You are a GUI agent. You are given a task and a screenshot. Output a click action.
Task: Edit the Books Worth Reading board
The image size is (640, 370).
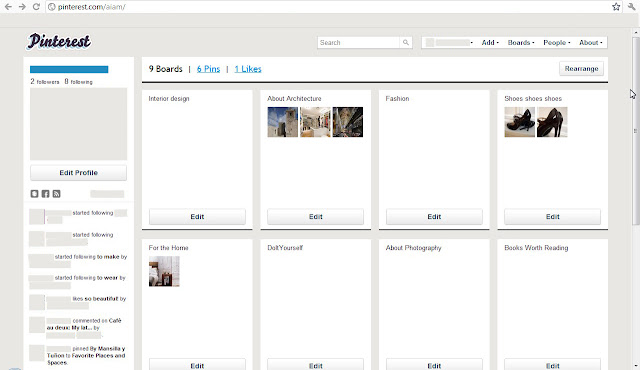click(x=553, y=365)
